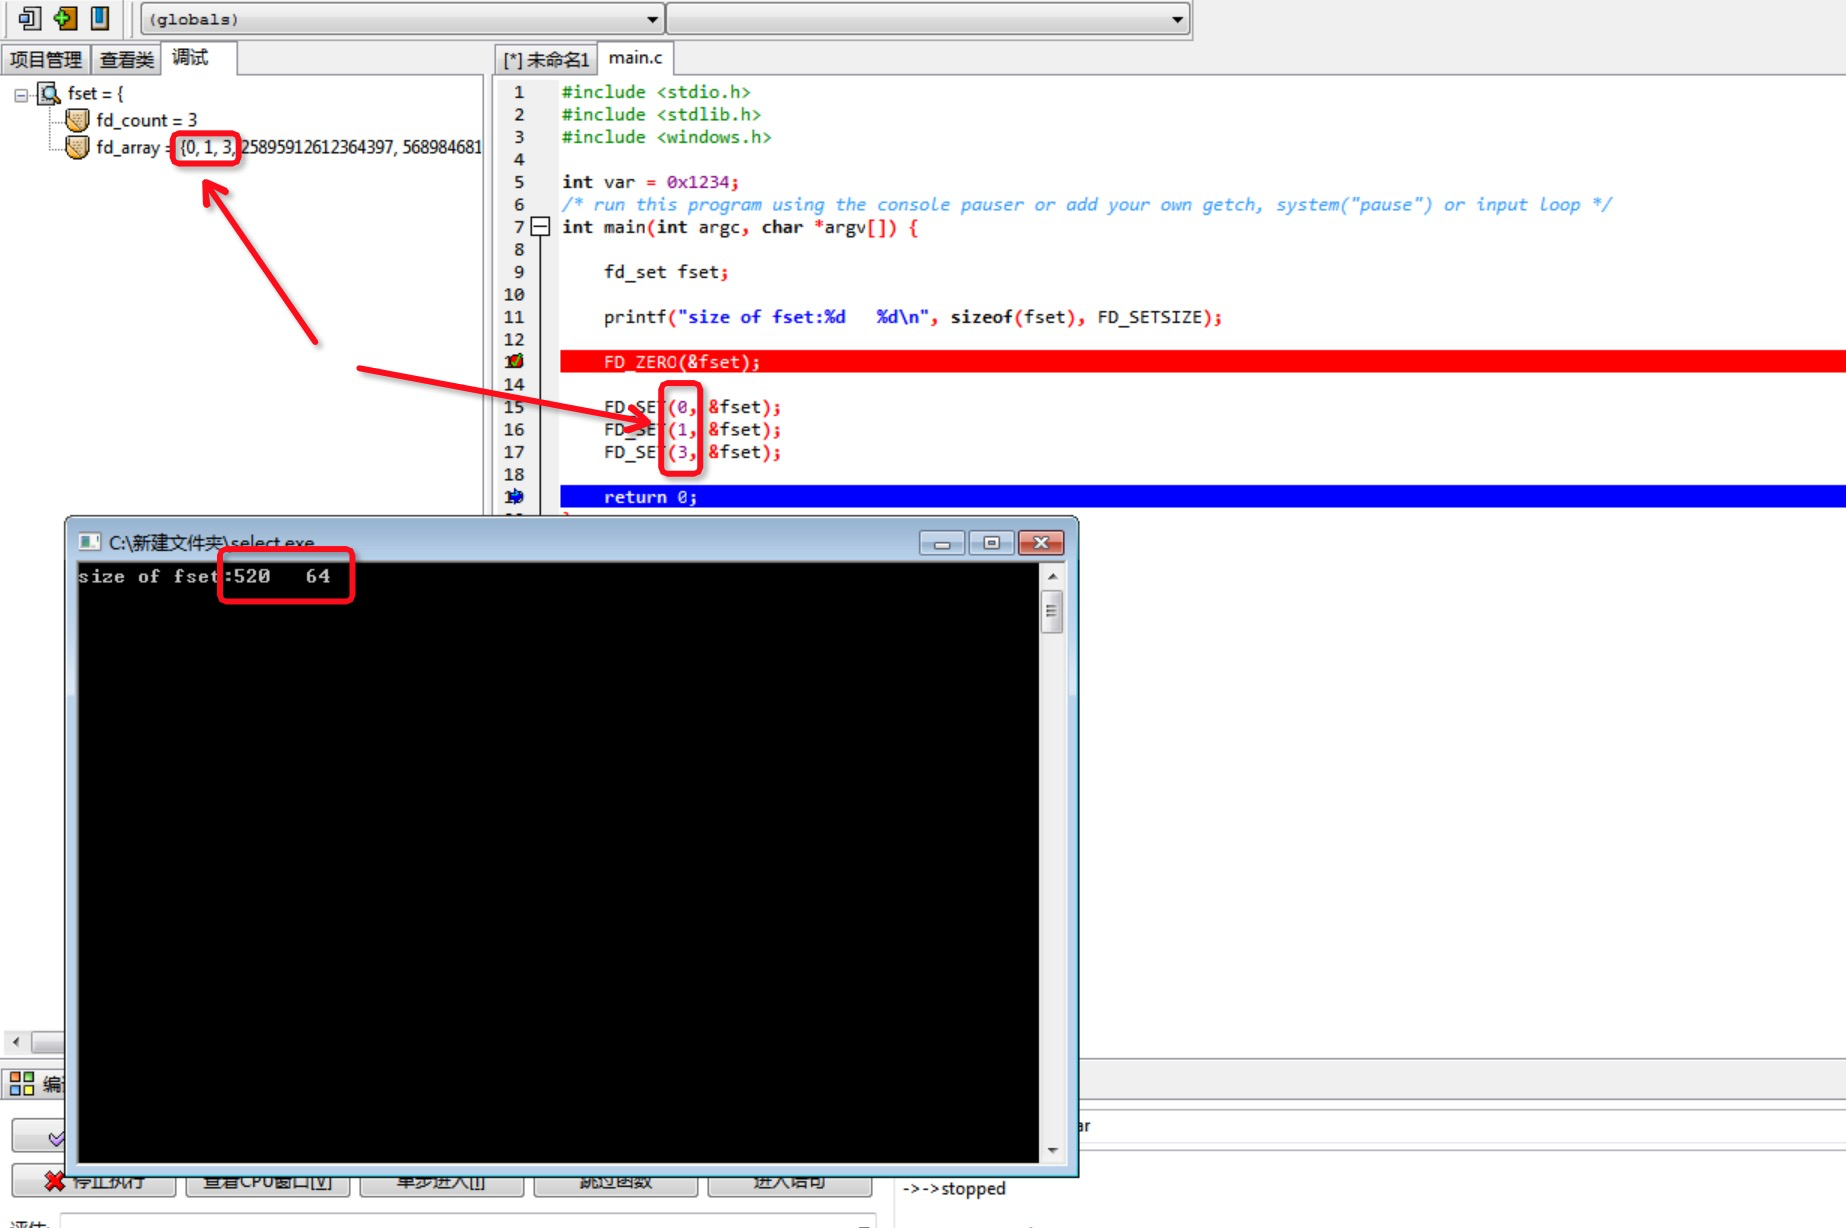Click line number 17 in the gutter
The height and width of the screenshot is (1228, 1846).
point(514,452)
